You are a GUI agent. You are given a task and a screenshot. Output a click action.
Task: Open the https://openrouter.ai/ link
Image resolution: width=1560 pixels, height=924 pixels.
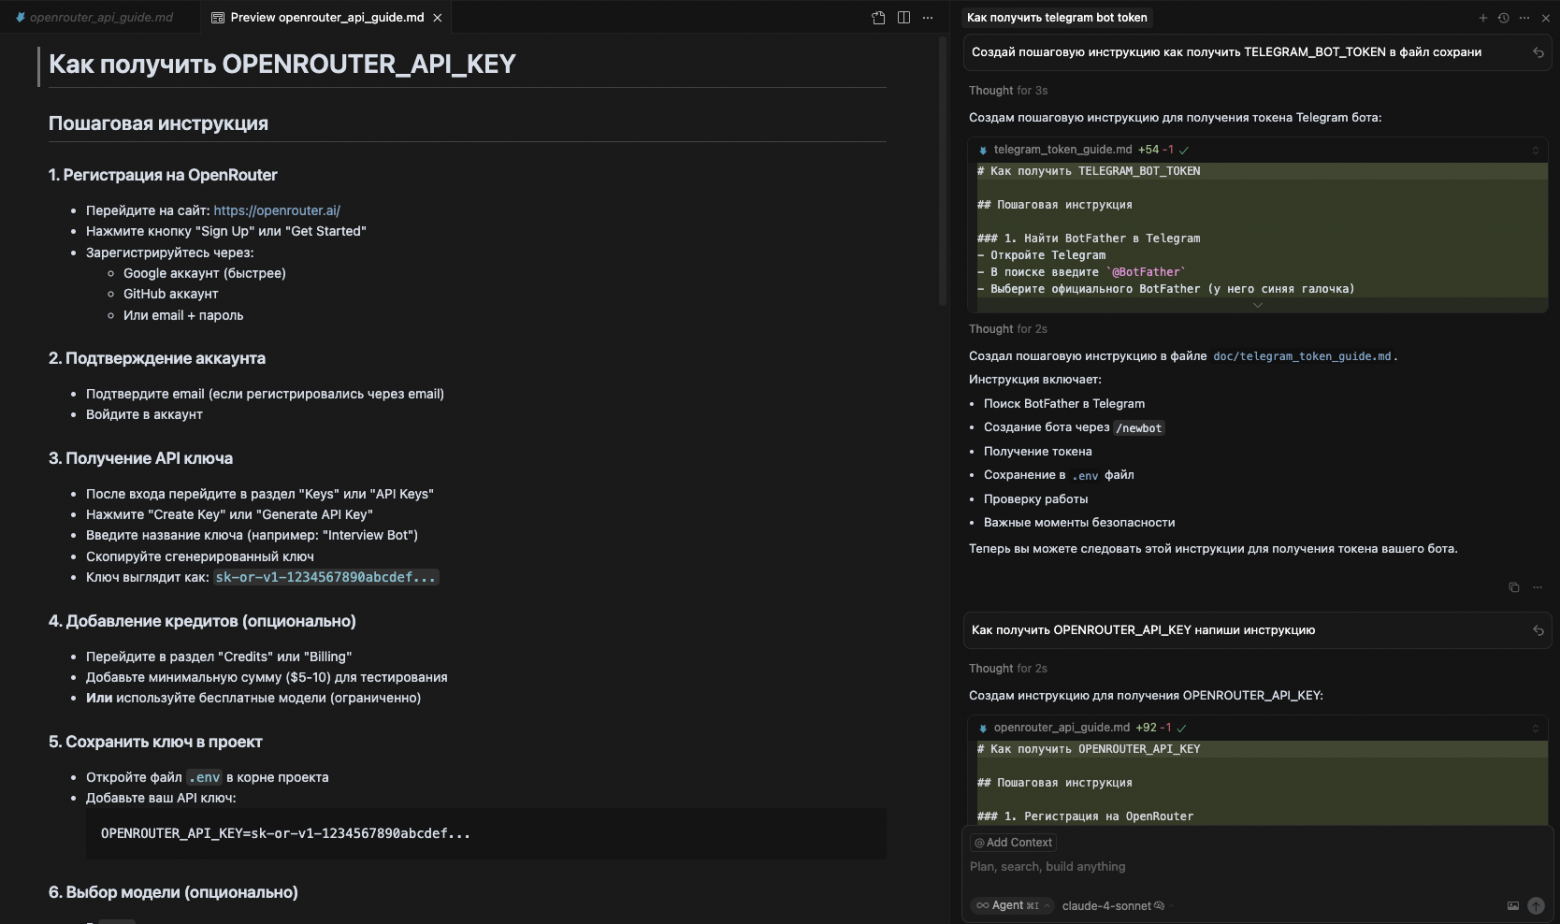pyautogui.click(x=277, y=211)
